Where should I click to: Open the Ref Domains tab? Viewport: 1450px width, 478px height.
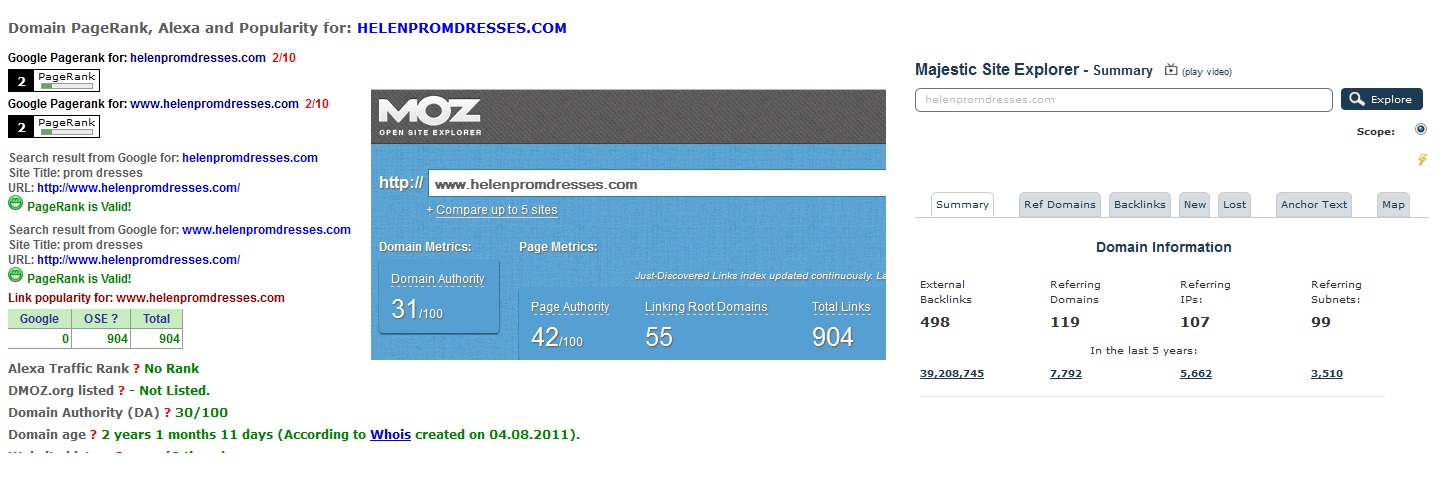click(1060, 204)
